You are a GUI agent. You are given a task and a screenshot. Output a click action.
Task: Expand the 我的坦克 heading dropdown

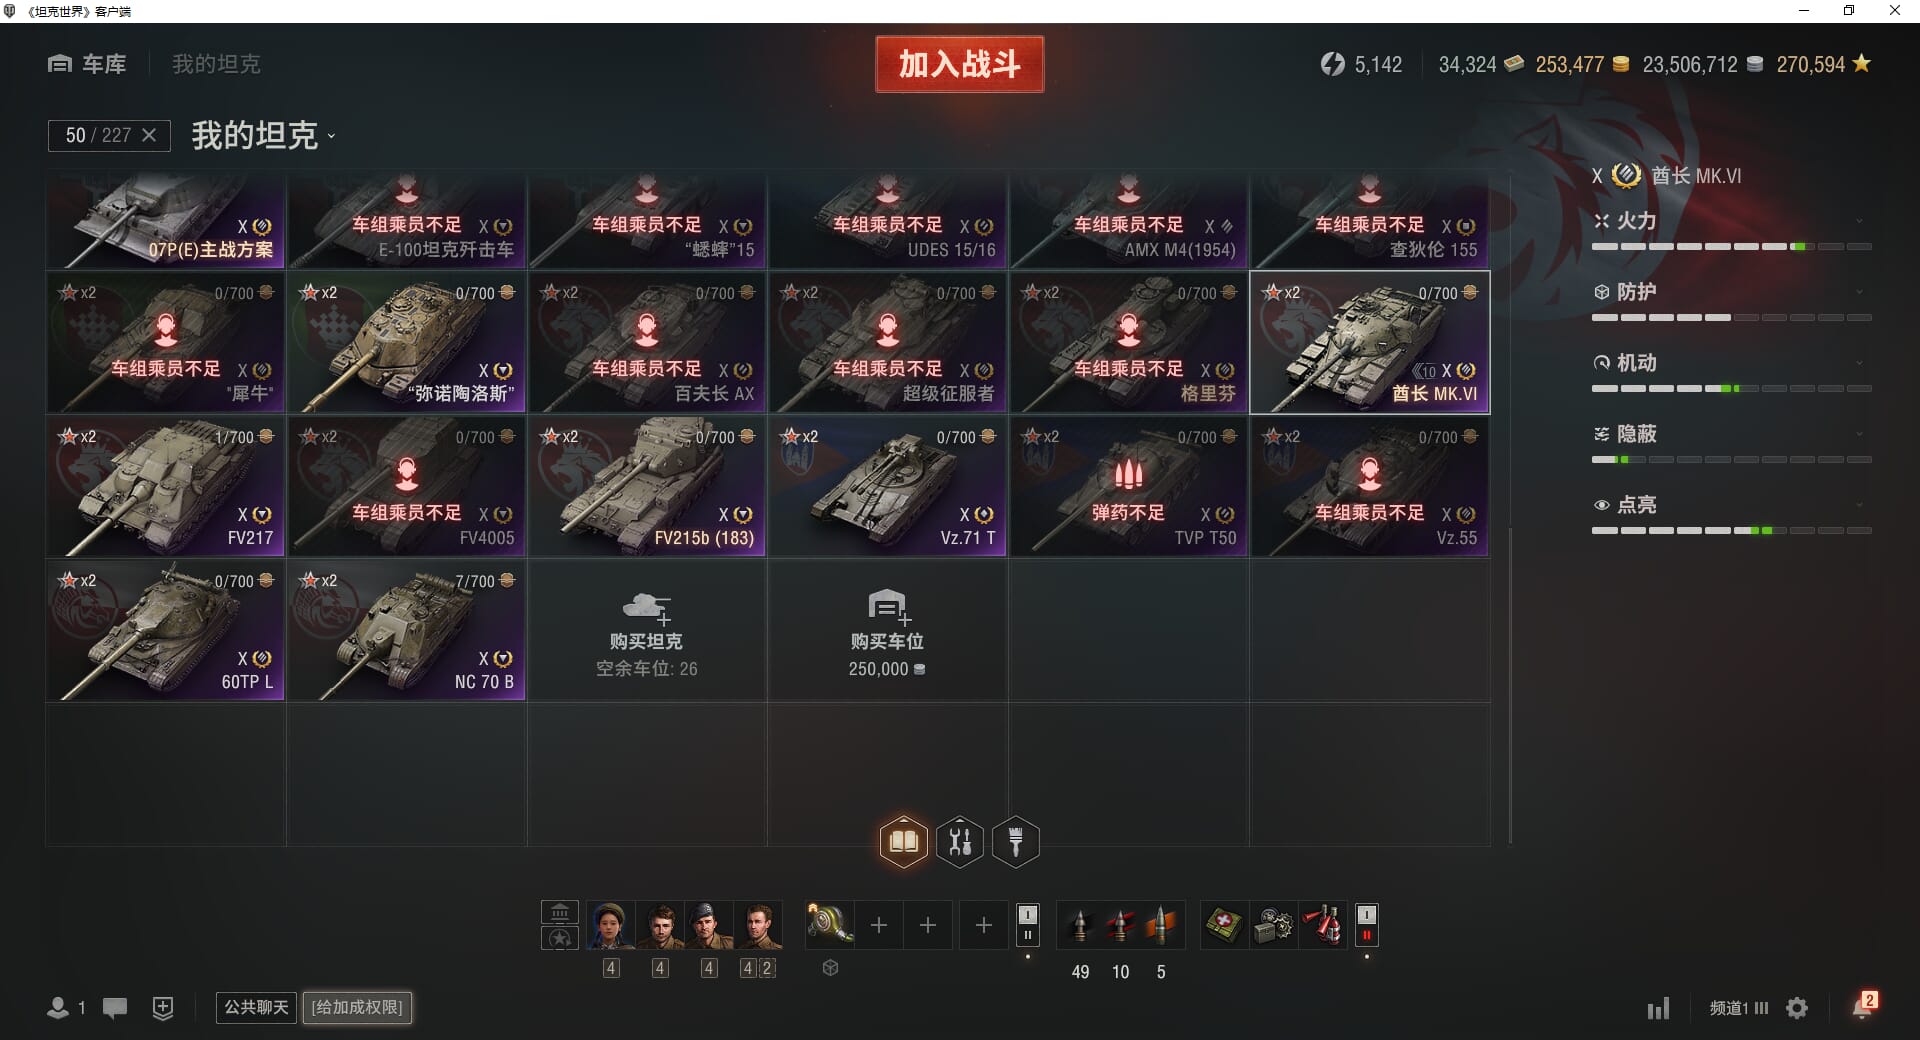[x=331, y=137]
